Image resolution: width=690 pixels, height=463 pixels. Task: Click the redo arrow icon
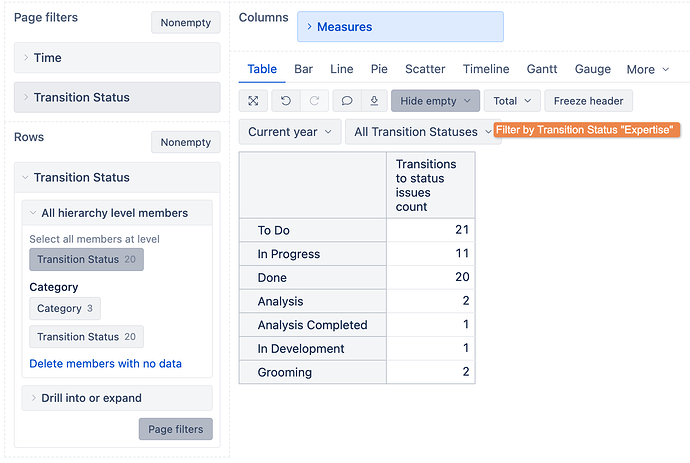[313, 101]
